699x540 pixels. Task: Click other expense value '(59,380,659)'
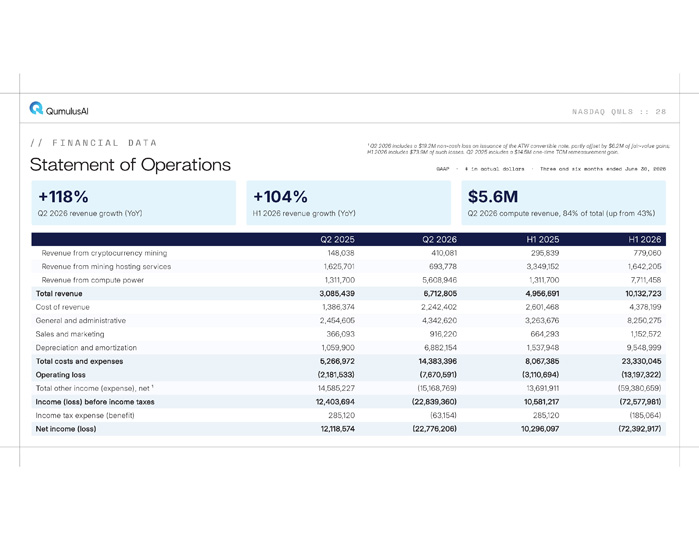click(x=640, y=388)
